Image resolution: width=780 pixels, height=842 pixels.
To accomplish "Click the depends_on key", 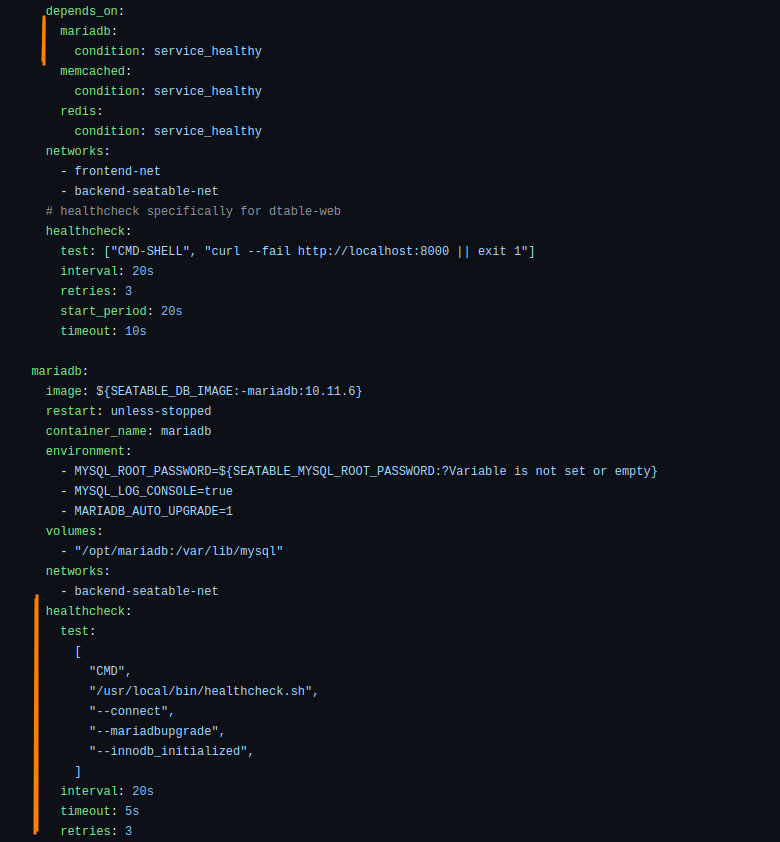I will coord(82,11).
